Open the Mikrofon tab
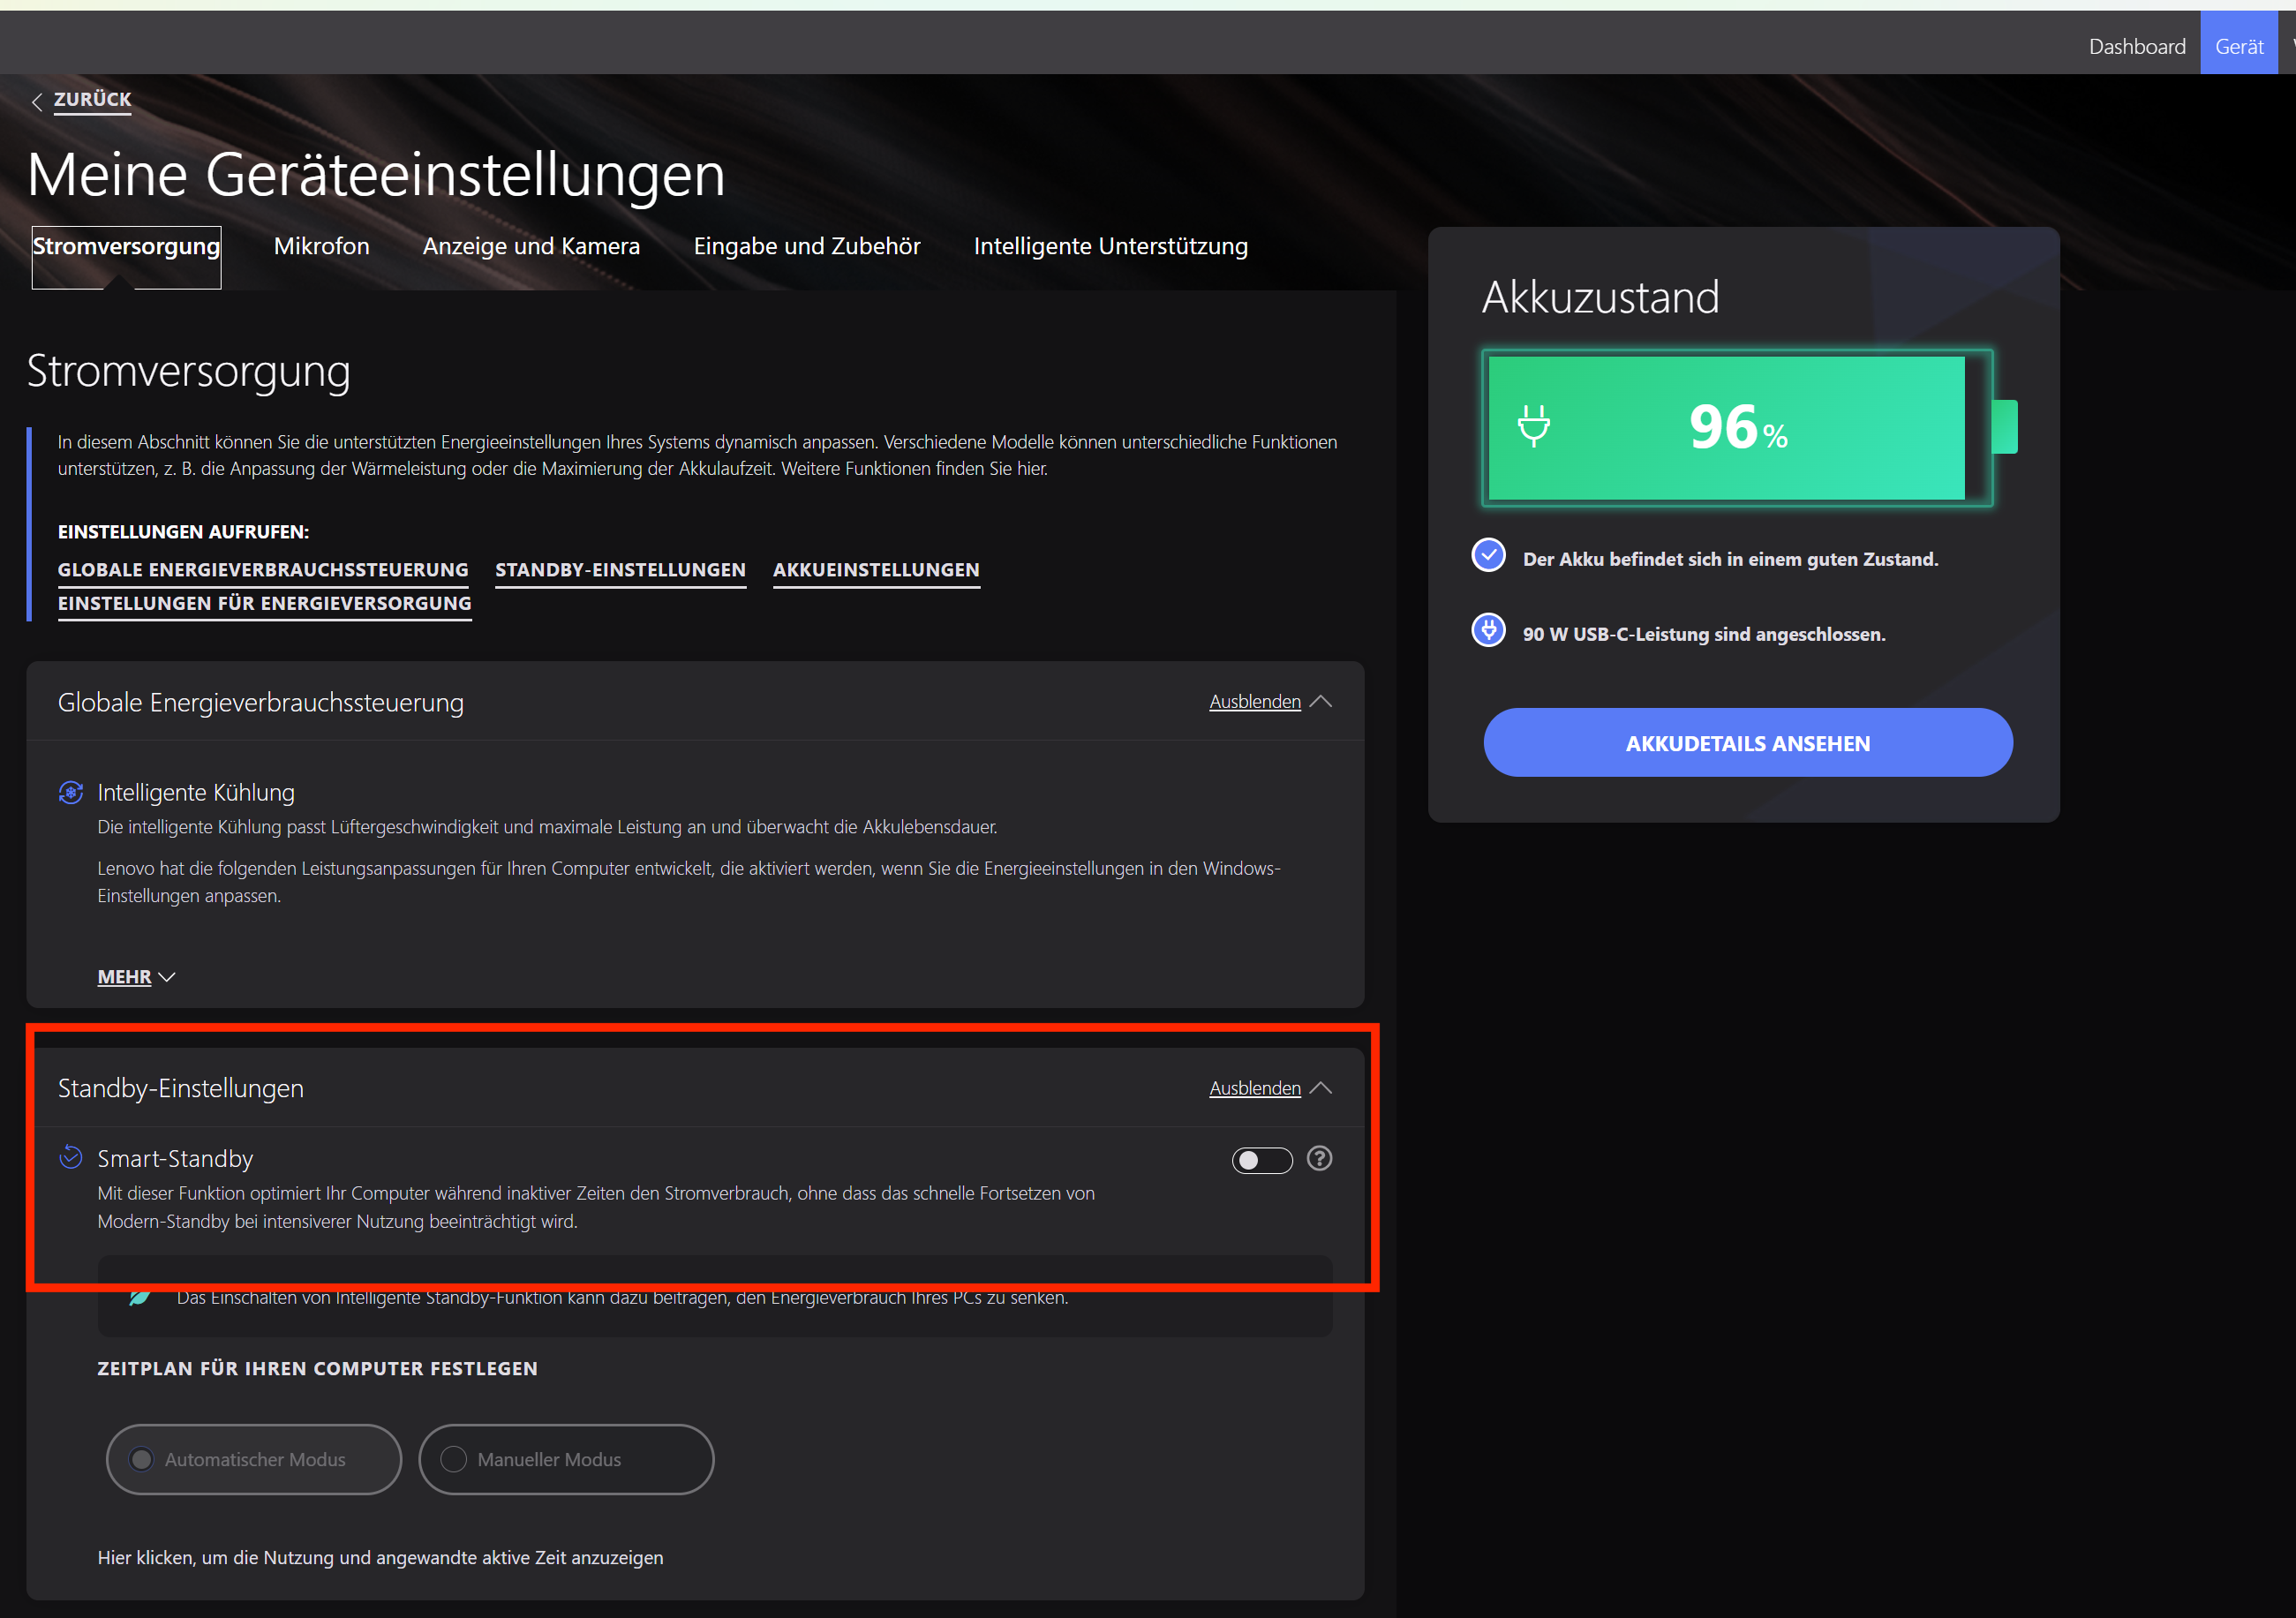Viewport: 2296px width, 1618px height. coord(321,246)
